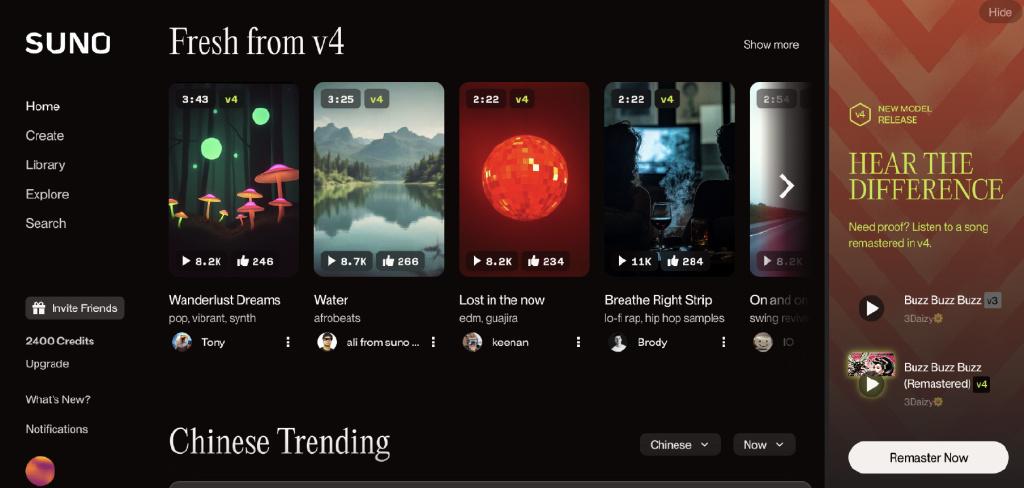The image size is (1024, 488).
Task: Open three-dot menu beside Brody
Action: click(x=724, y=342)
